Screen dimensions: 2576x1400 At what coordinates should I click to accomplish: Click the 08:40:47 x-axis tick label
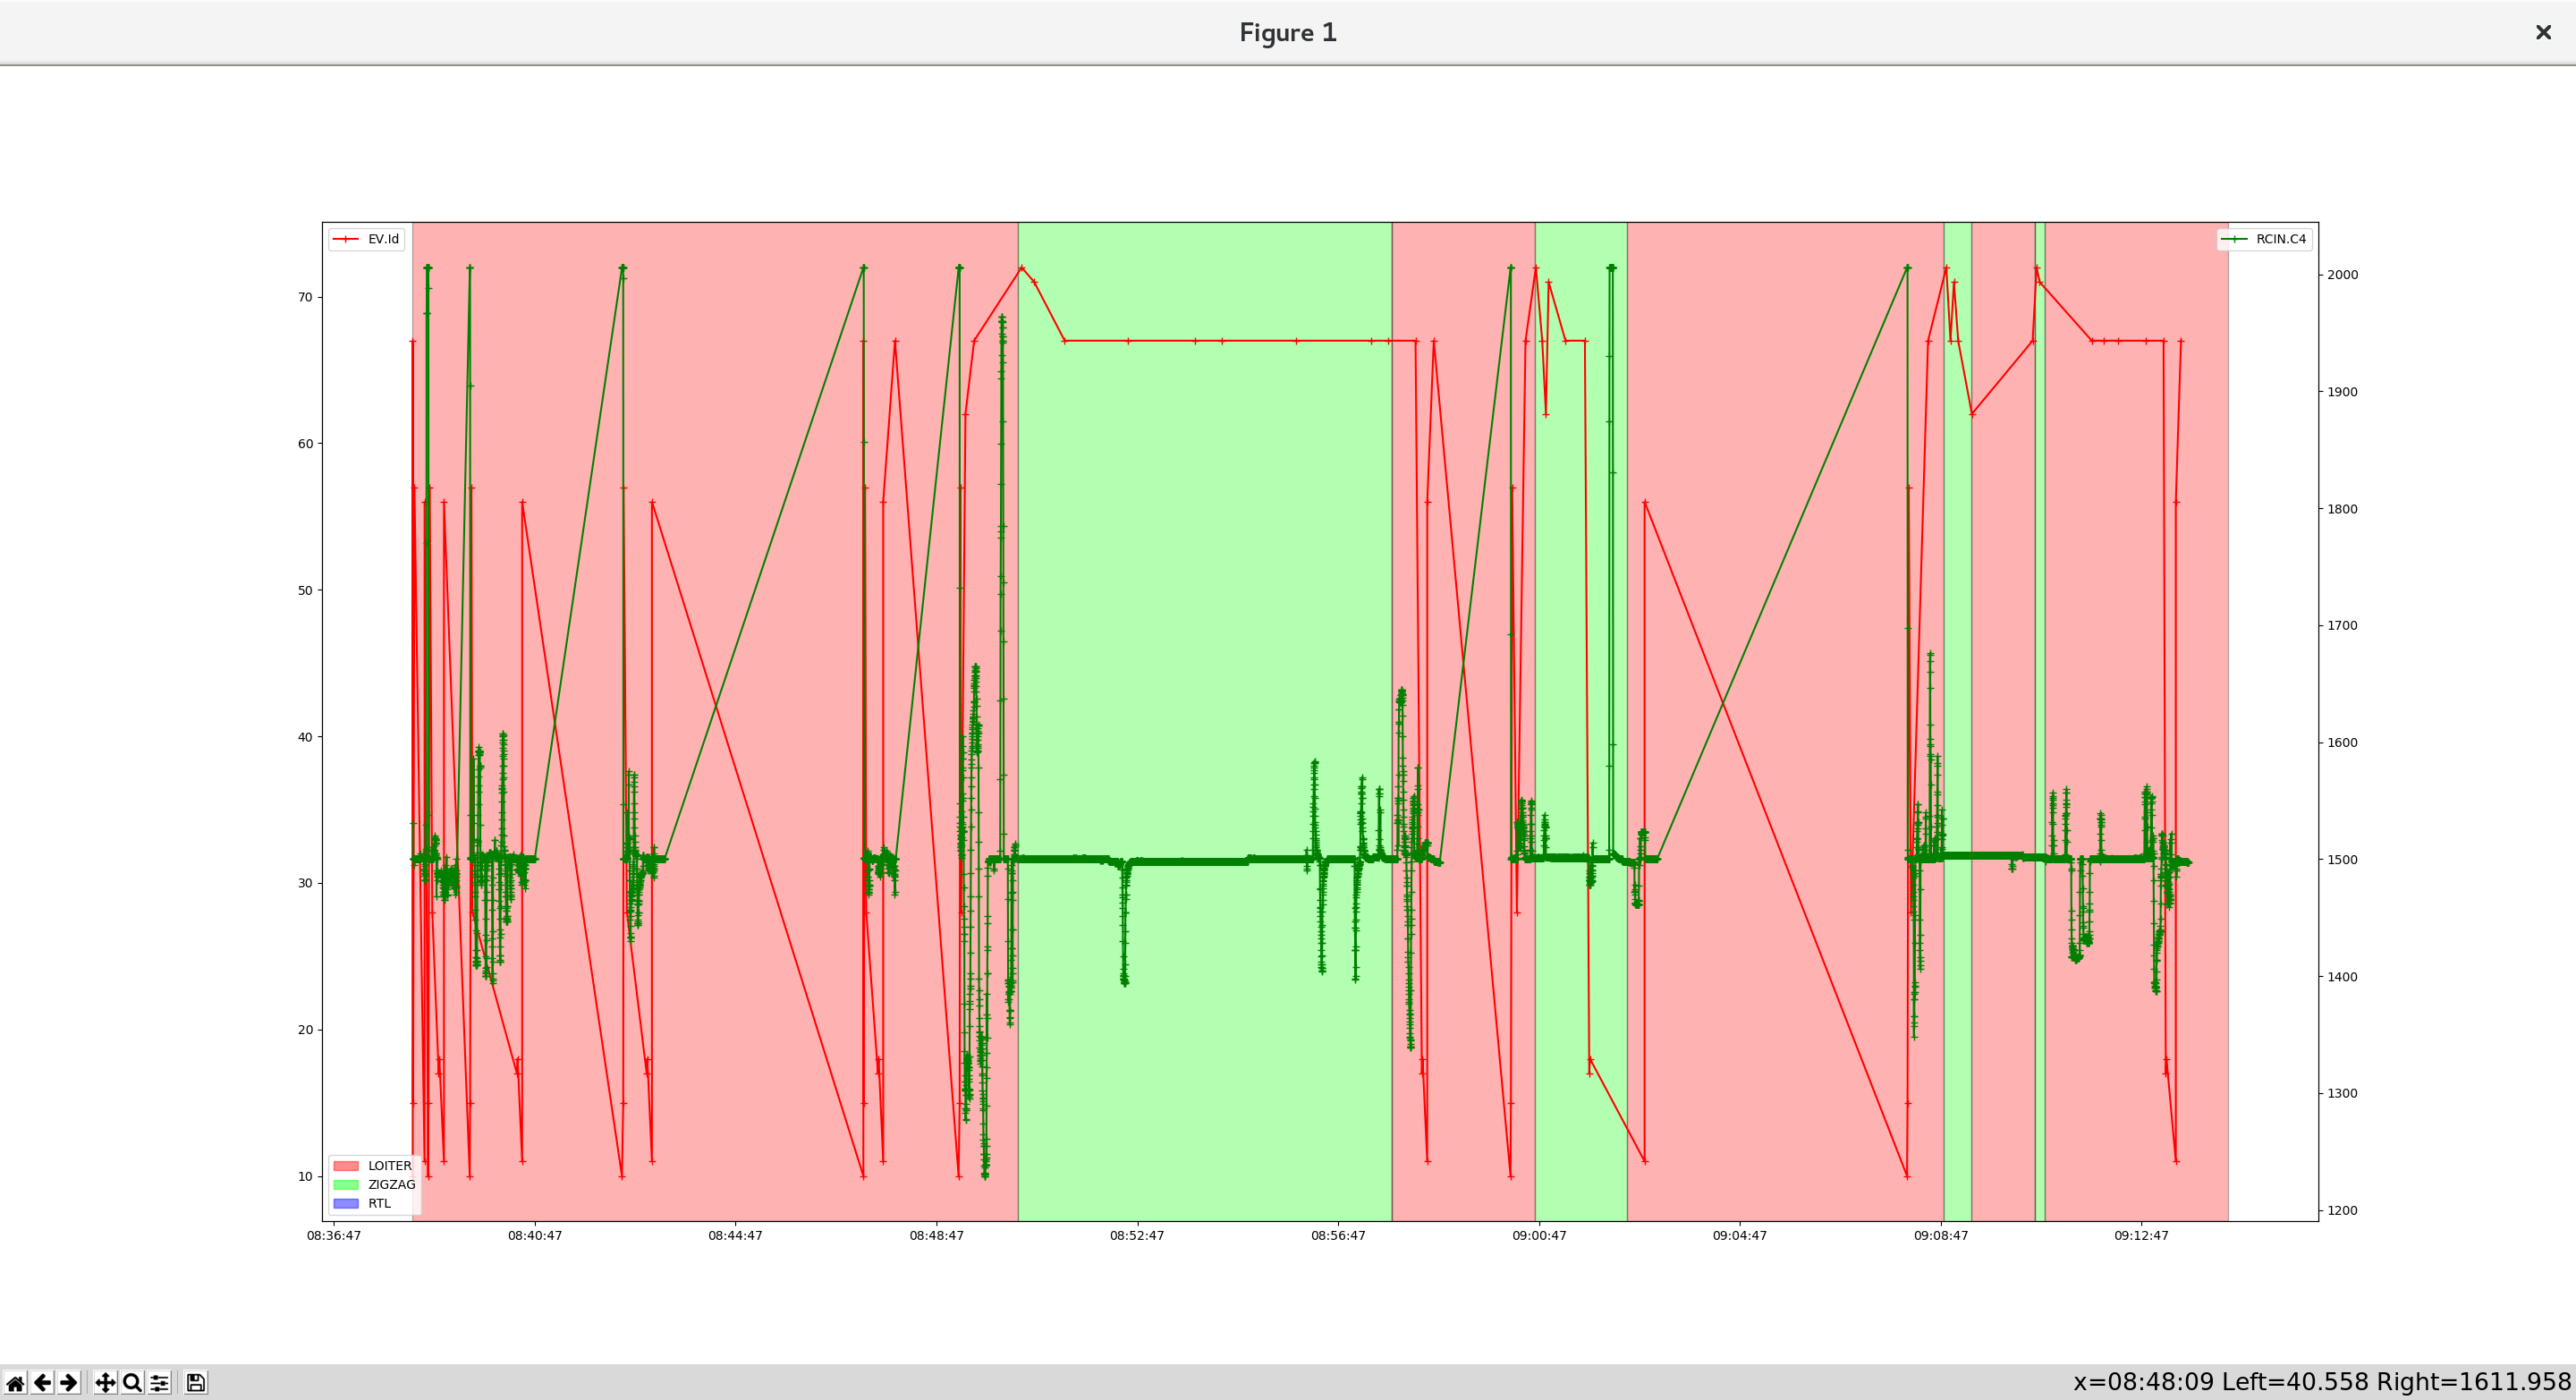535,1236
